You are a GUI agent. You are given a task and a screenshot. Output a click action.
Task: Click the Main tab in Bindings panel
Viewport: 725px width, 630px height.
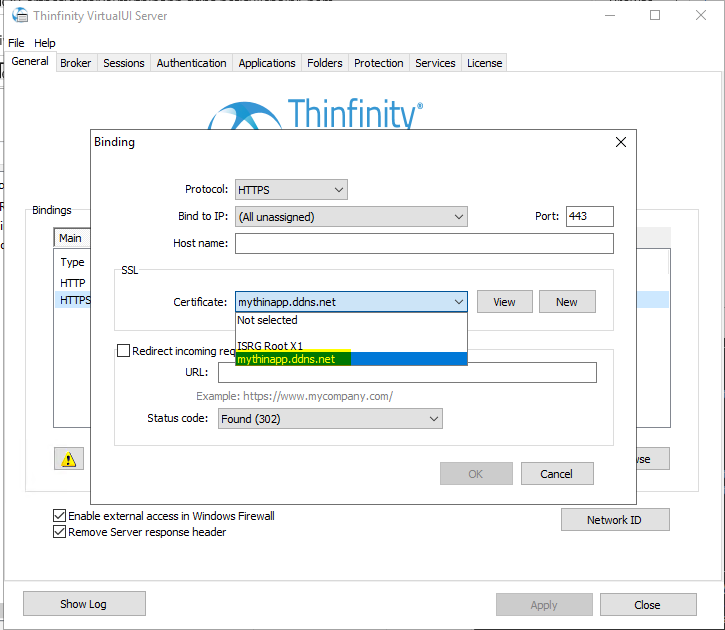click(x=71, y=238)
